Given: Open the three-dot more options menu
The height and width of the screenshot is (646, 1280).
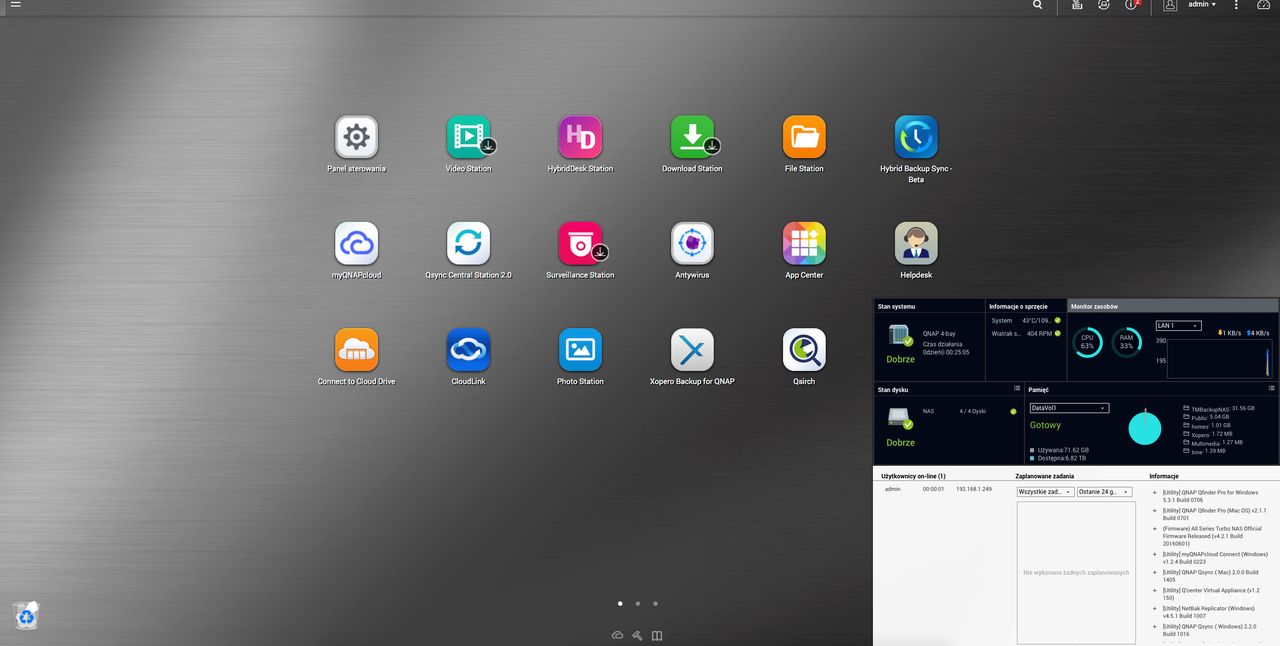Looking at the screenshot, I should (x=1237, y=5).
